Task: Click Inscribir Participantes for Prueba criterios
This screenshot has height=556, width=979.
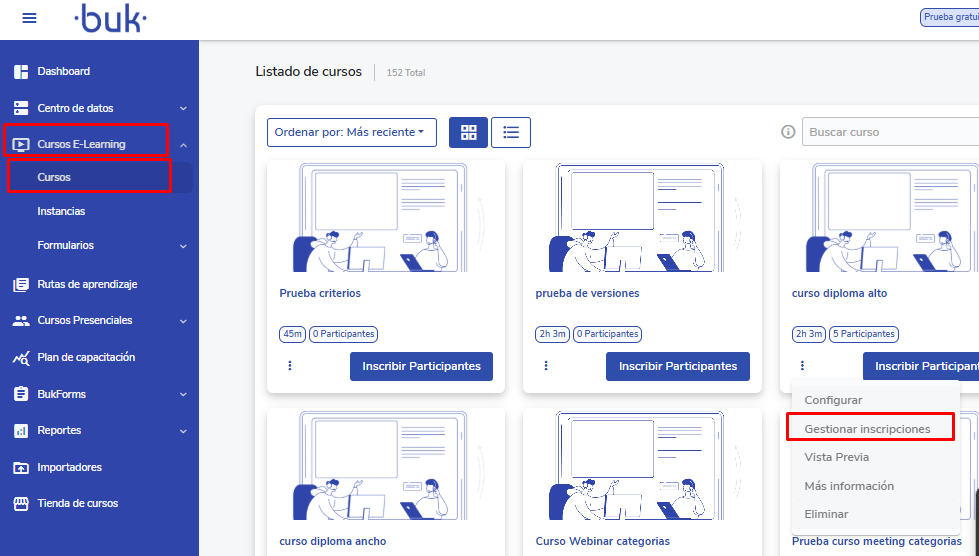Action: tap(421, 366)
